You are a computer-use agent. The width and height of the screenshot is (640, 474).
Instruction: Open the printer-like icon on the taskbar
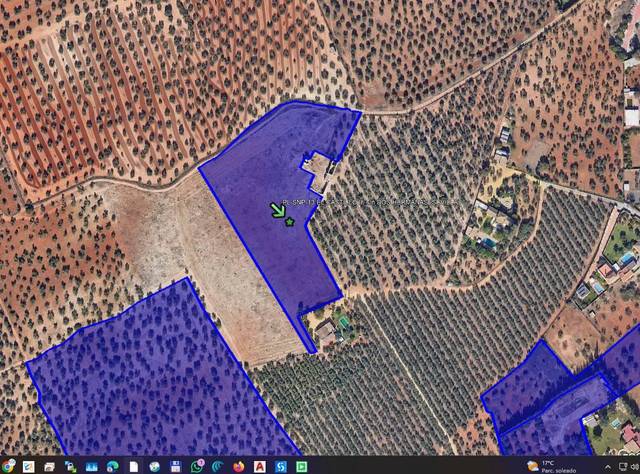(49, 466)
